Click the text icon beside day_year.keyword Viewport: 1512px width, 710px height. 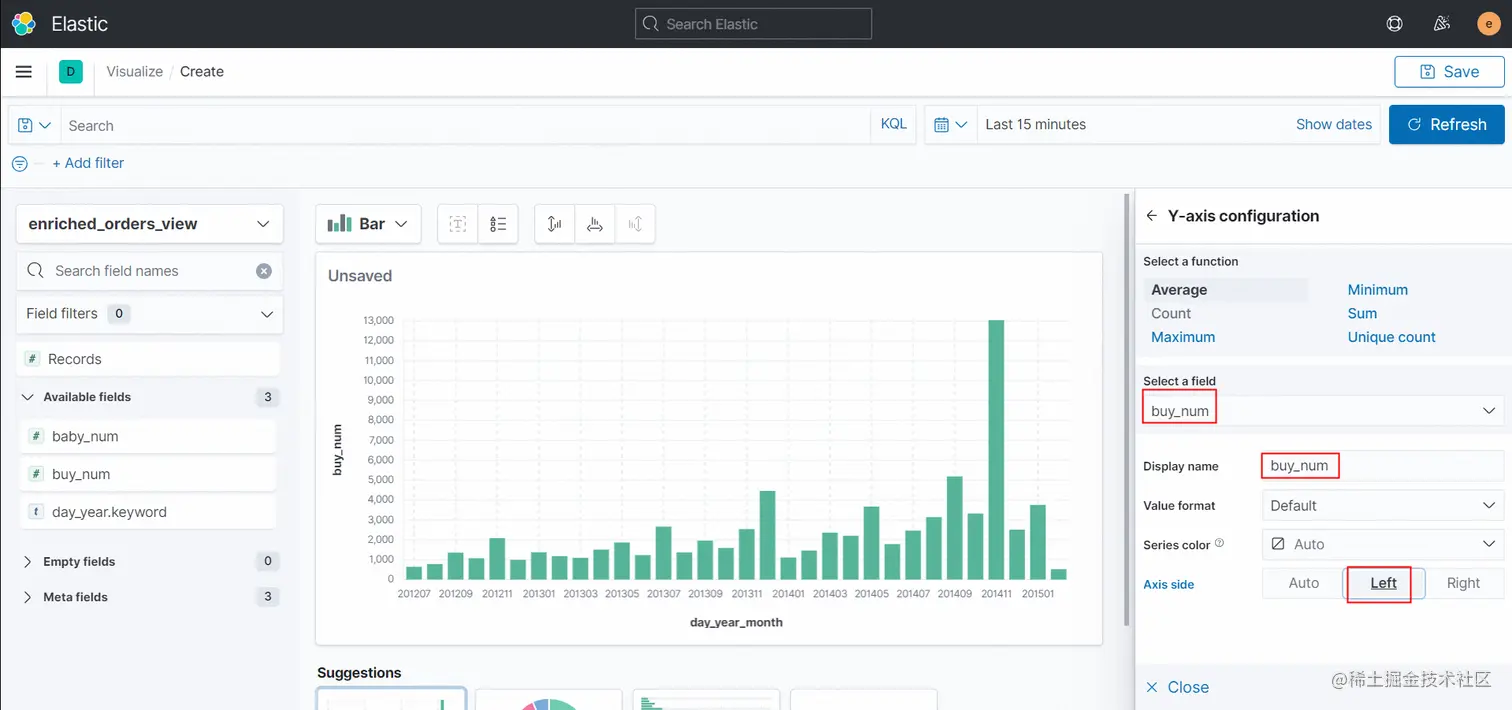point(36,512)
